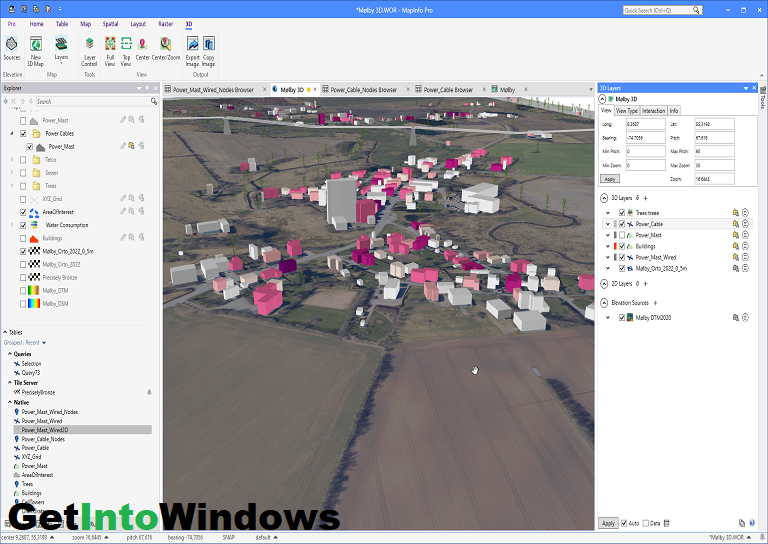This screenshot has width=768, height=544.
Task: Click the Quick Search magnifier icon
Action: (696, 10)
